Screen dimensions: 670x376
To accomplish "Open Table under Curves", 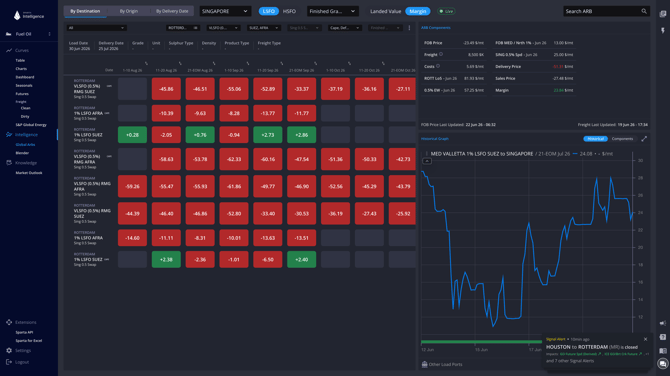I will (20, 60).
